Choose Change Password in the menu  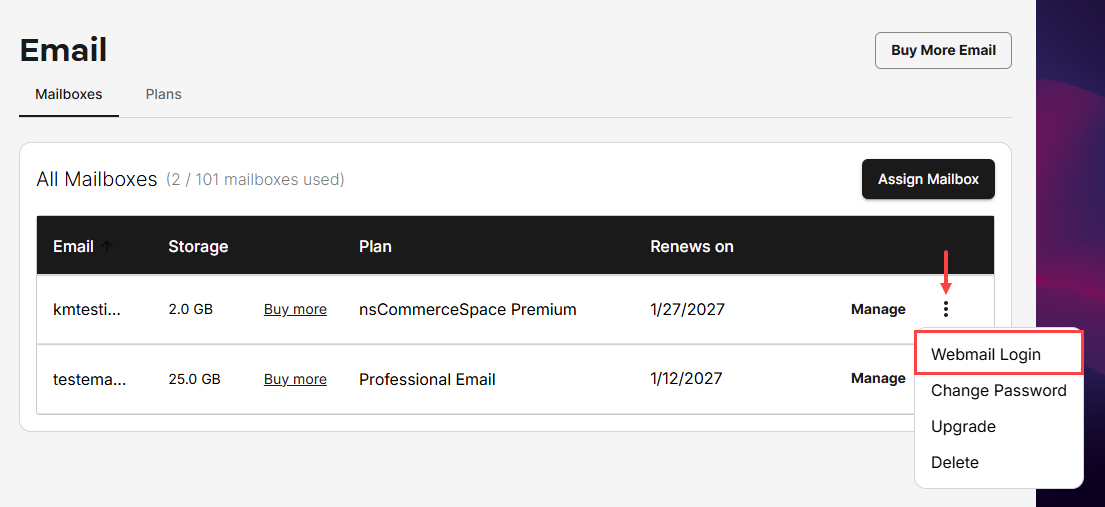click(998, 391)
